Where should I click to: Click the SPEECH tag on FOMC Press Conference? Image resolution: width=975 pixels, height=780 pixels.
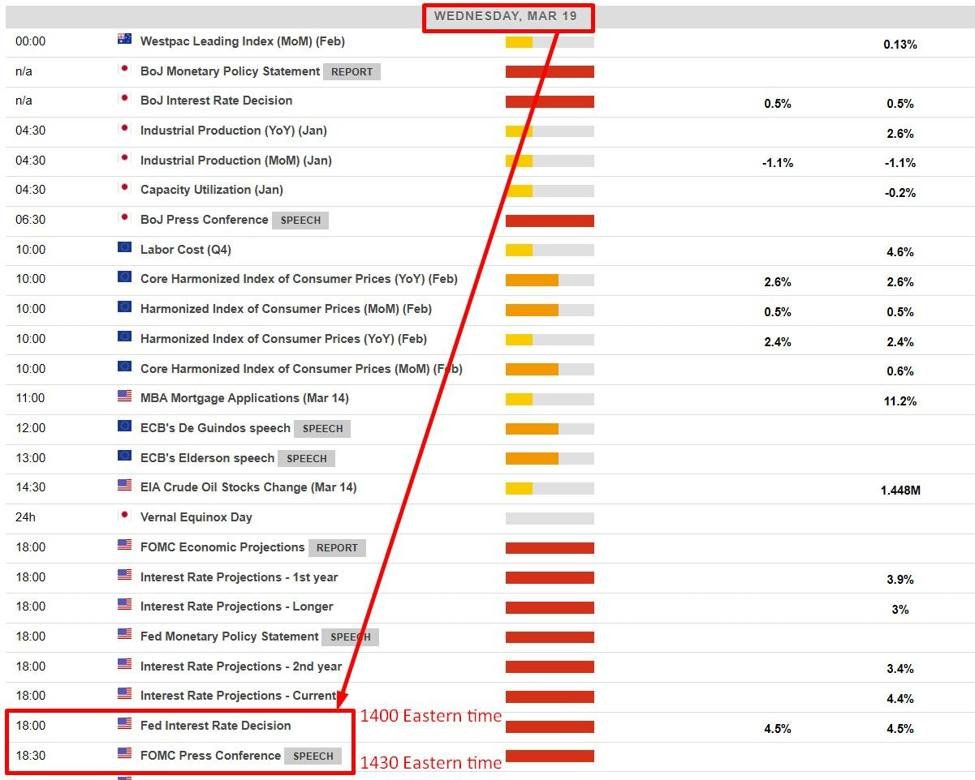point(313,756)
